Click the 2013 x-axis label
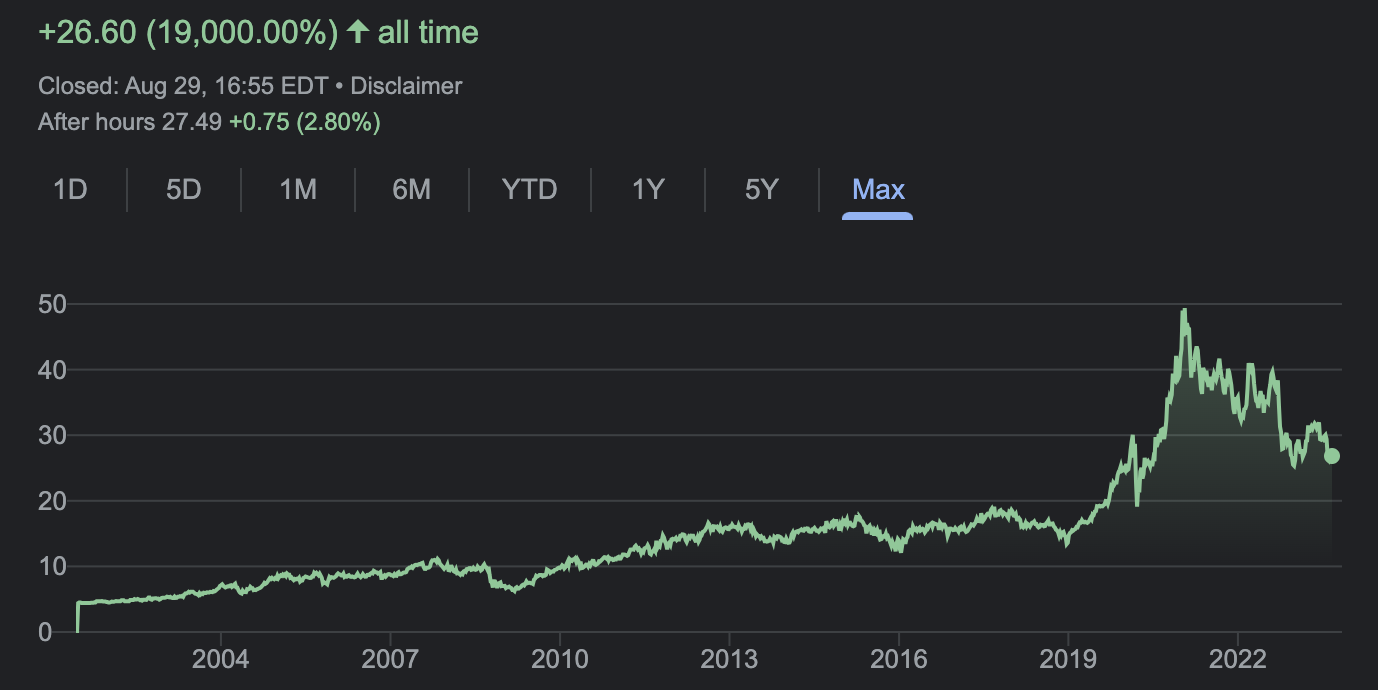 pyautogui.click(x=729, y=659)
